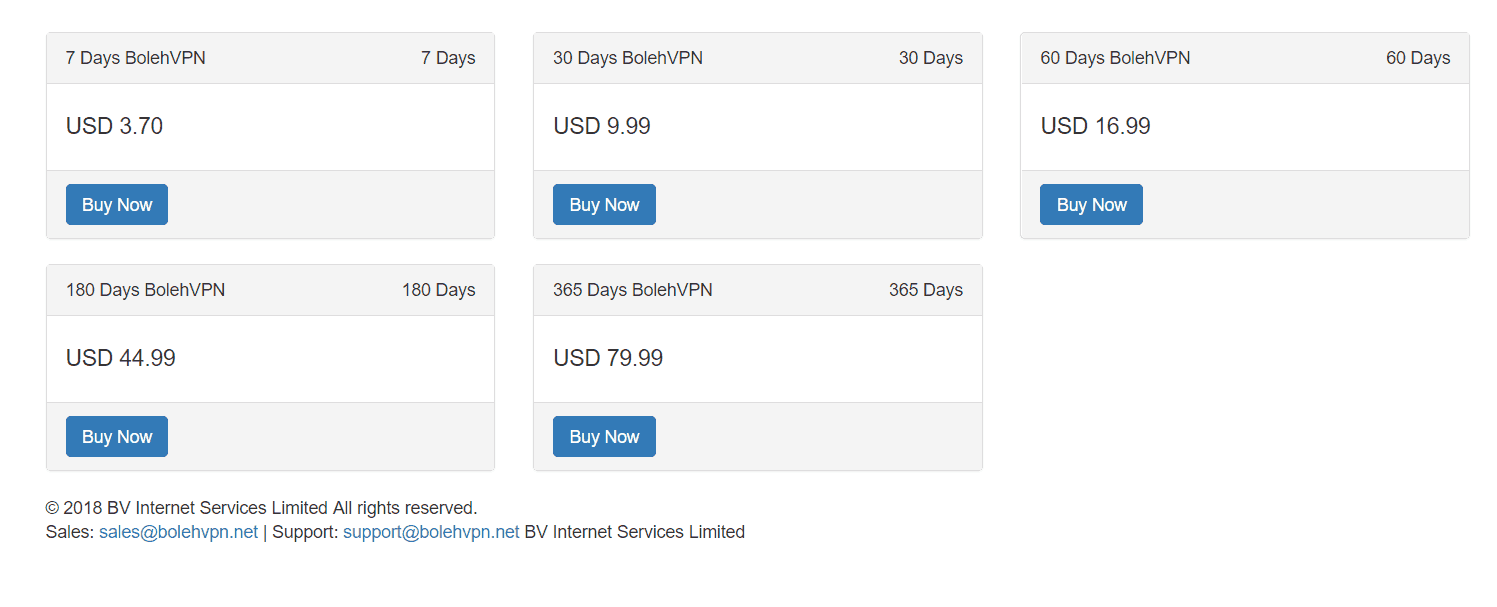1497x607 pixels.
Task: Click the right-aligned 365 Days duration label
Action: (x=926, y=290)
